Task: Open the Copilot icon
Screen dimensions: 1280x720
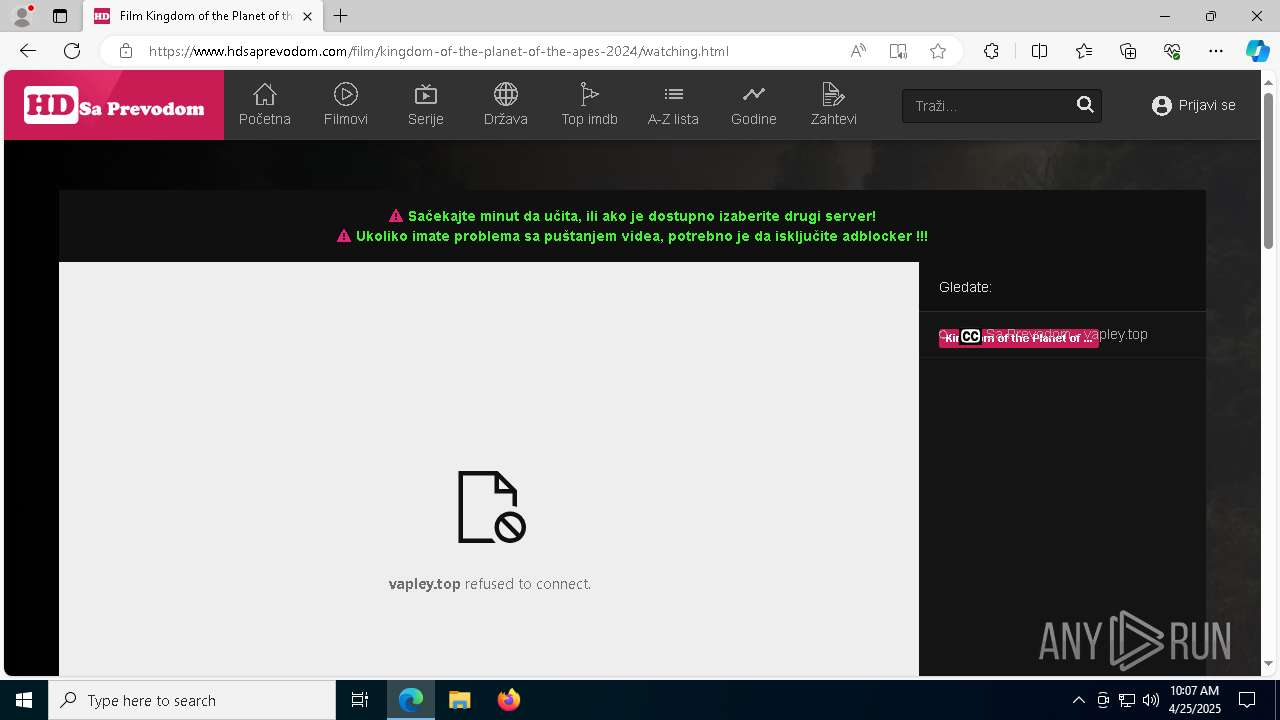Action: (1258, 51)
